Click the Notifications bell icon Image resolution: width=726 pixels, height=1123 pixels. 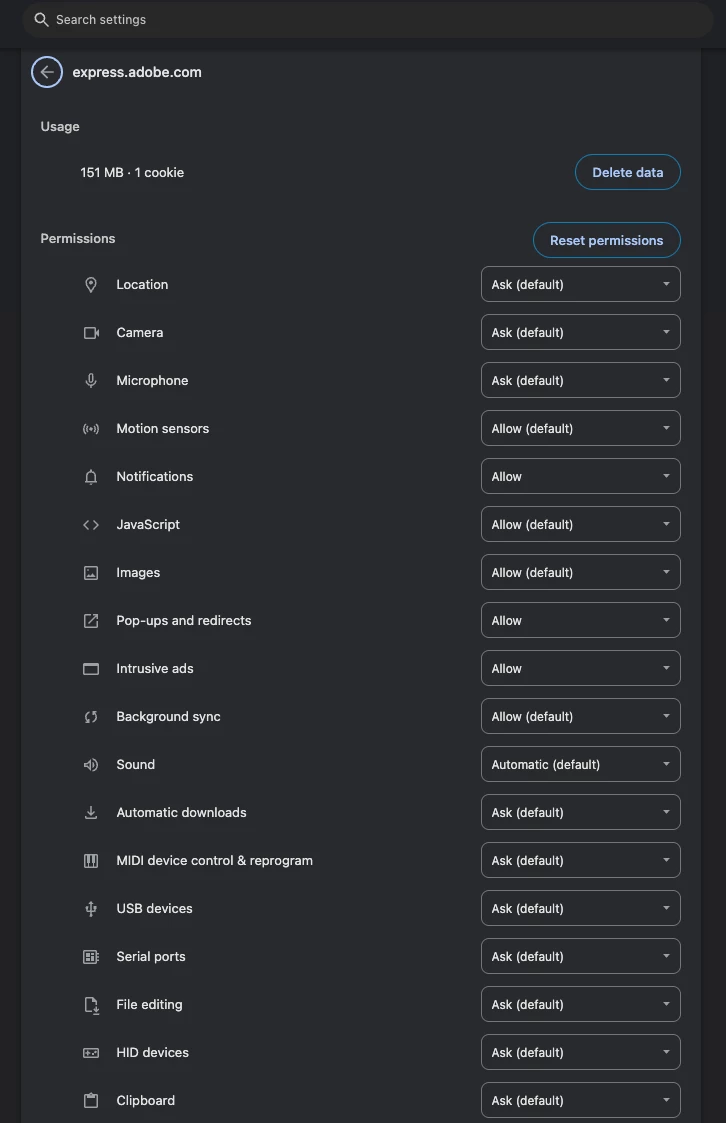pyautogui.click(x=91, y=477)
